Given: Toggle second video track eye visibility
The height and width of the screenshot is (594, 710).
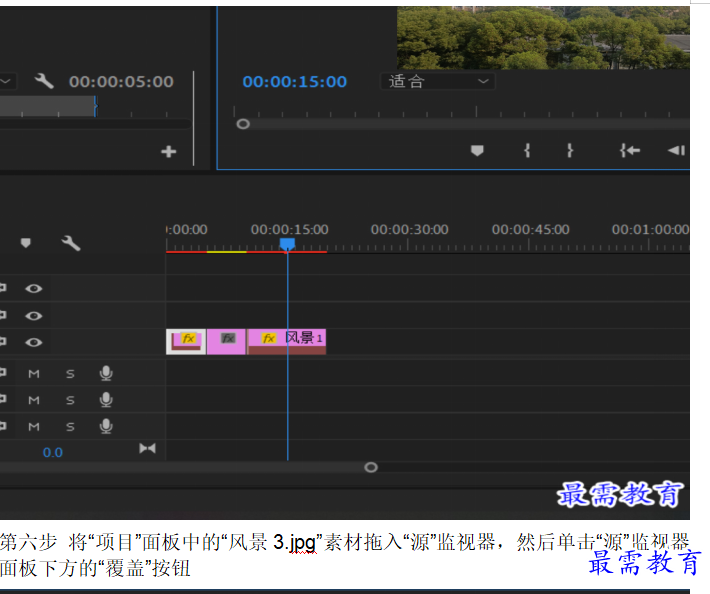Looking at the screenshot, I should click(x=34, y=316).
